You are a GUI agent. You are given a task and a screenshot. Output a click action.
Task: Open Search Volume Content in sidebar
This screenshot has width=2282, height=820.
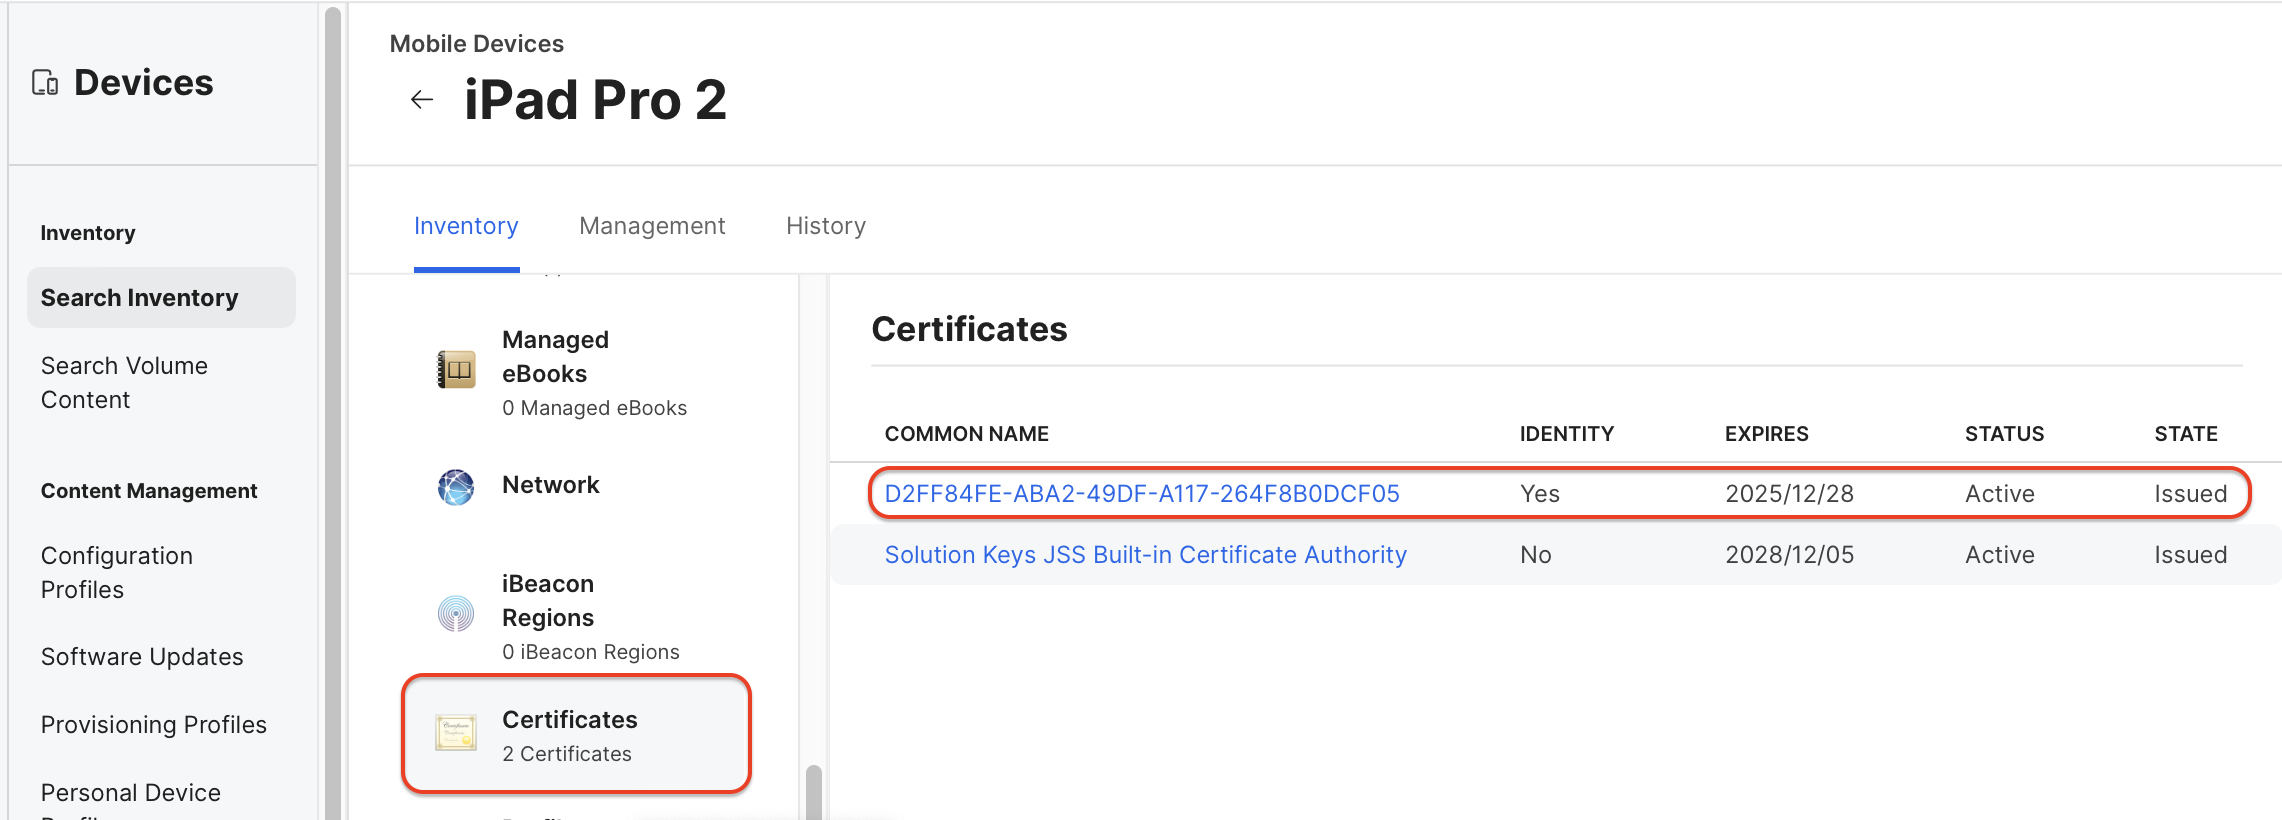124,383
